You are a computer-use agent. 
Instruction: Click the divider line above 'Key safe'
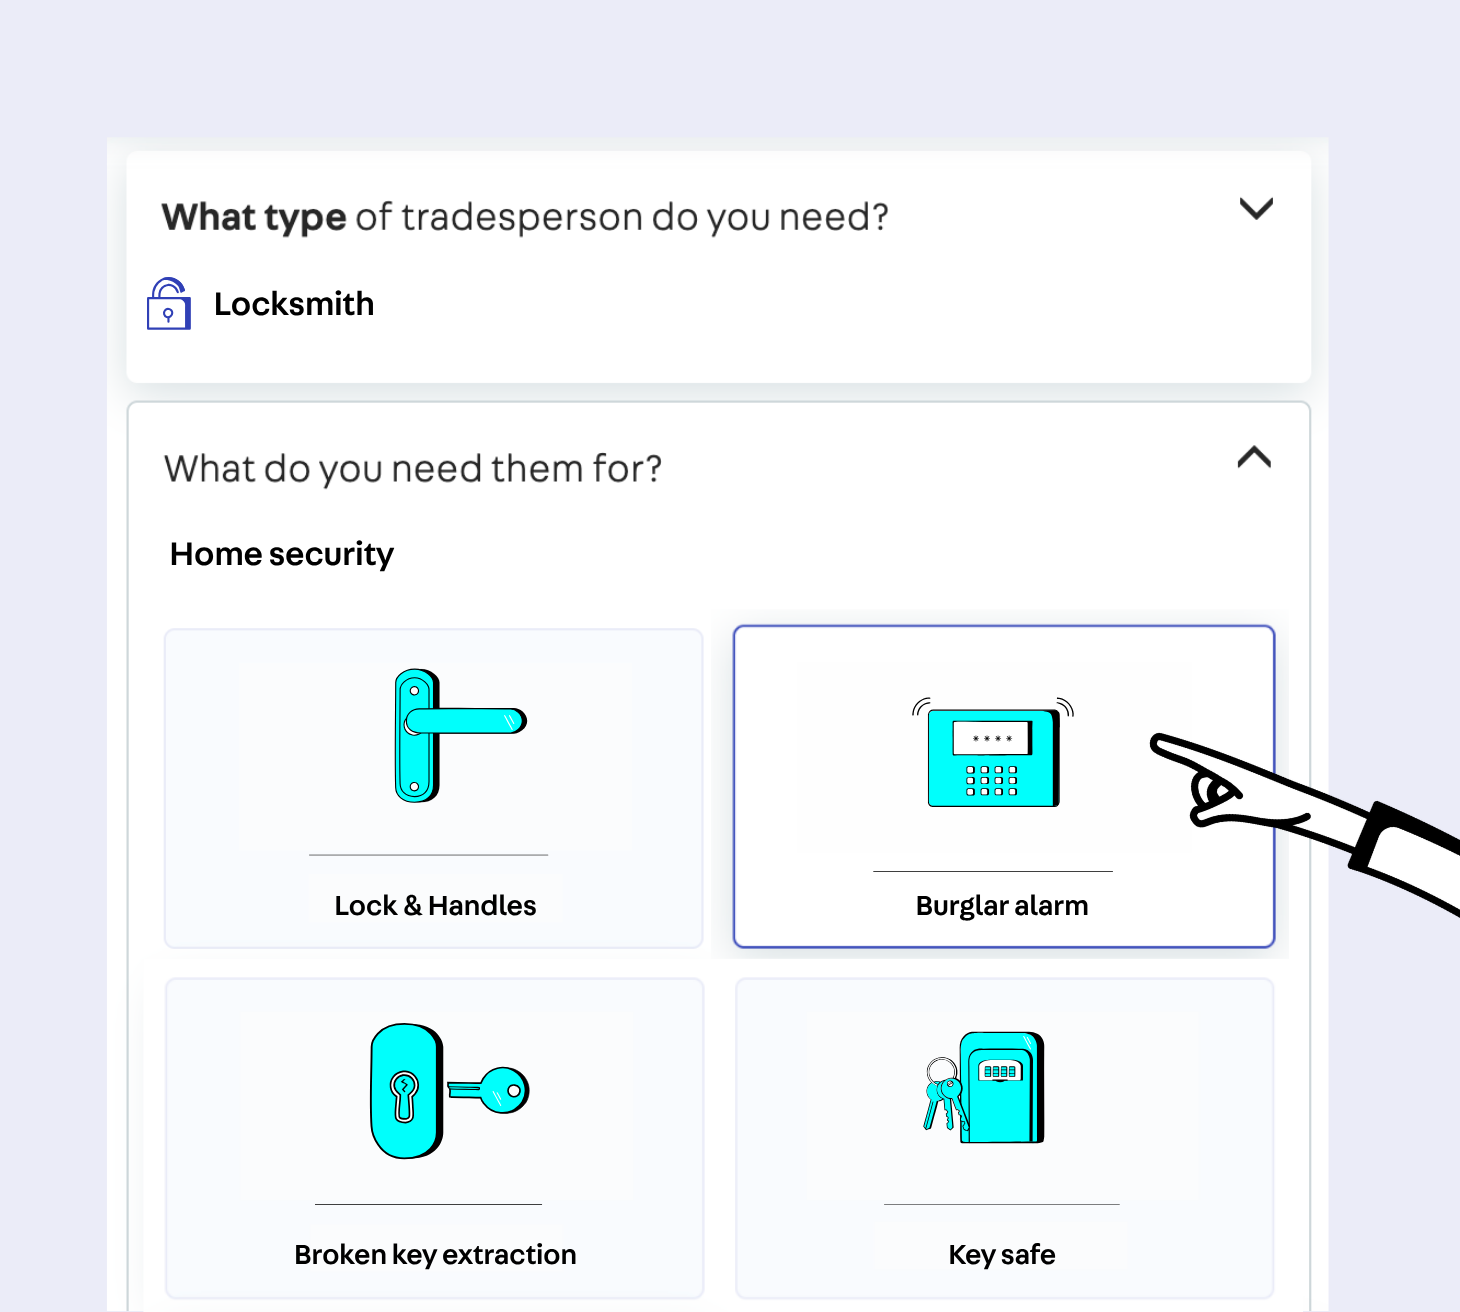pyautogui.click(x=1001, y=1204)
